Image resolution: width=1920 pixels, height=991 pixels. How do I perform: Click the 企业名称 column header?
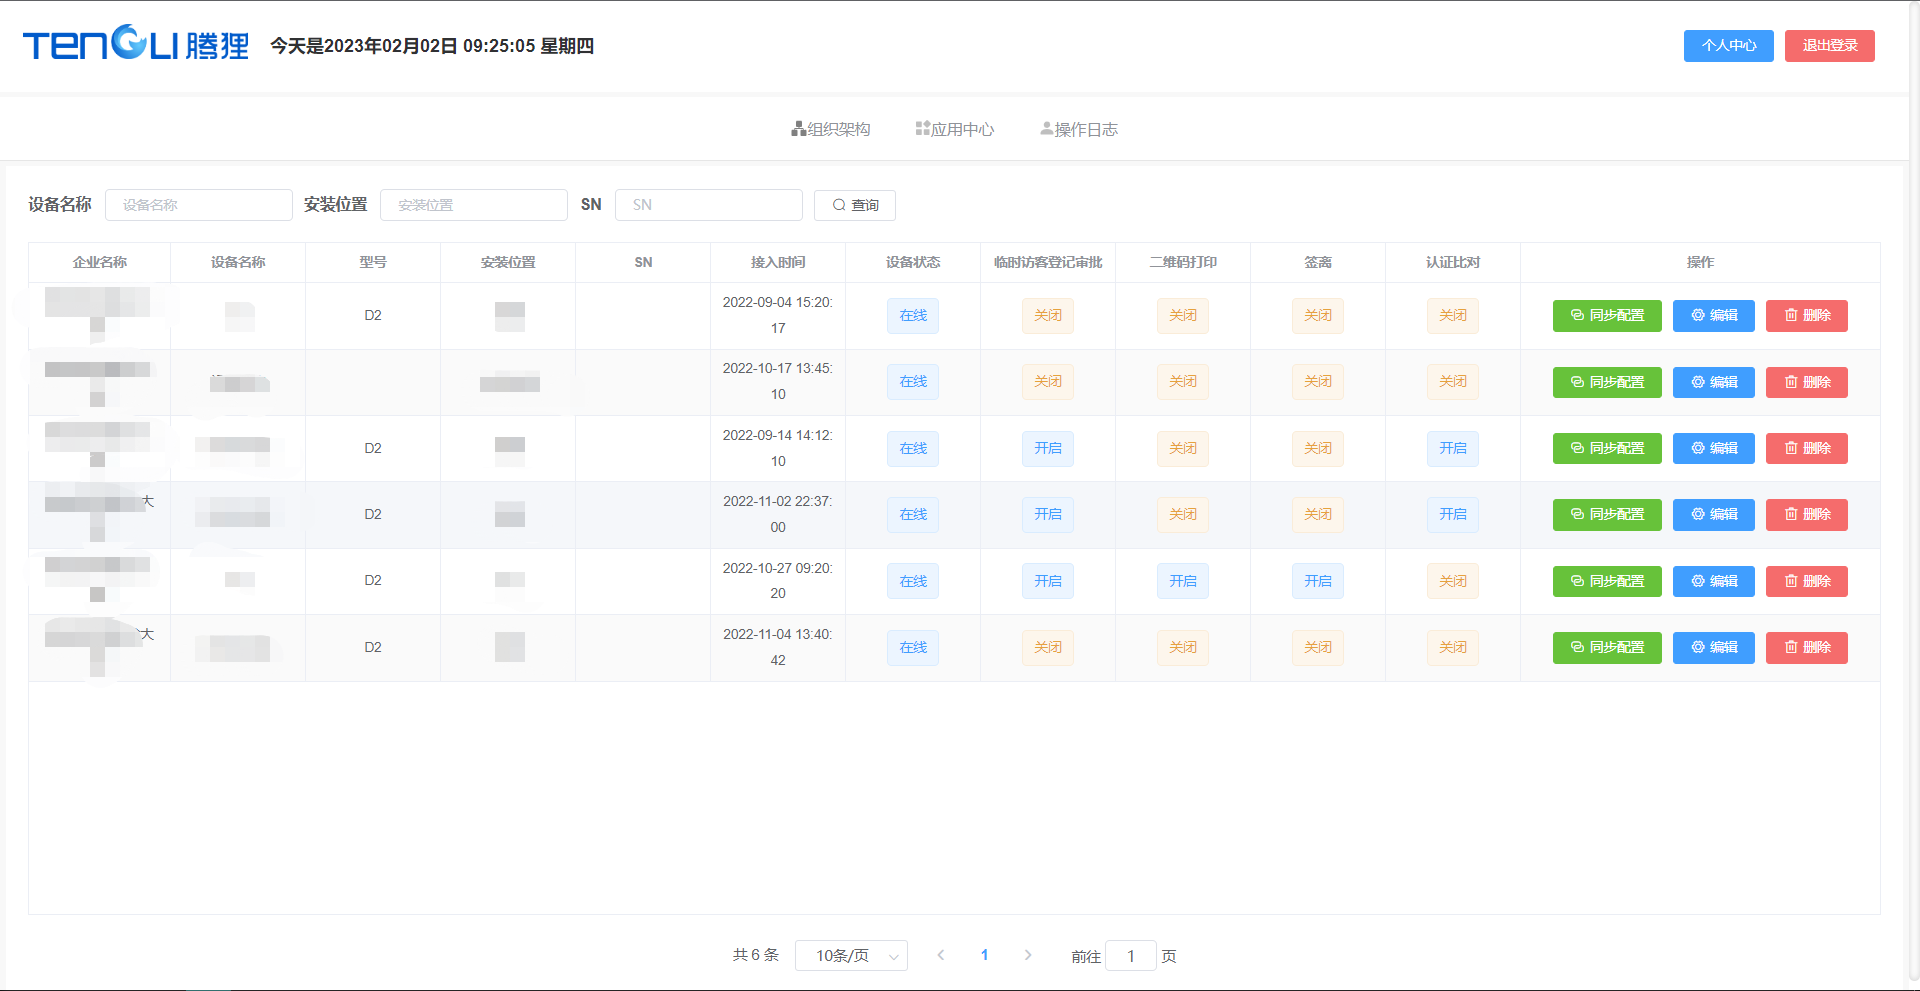point(100,262)
